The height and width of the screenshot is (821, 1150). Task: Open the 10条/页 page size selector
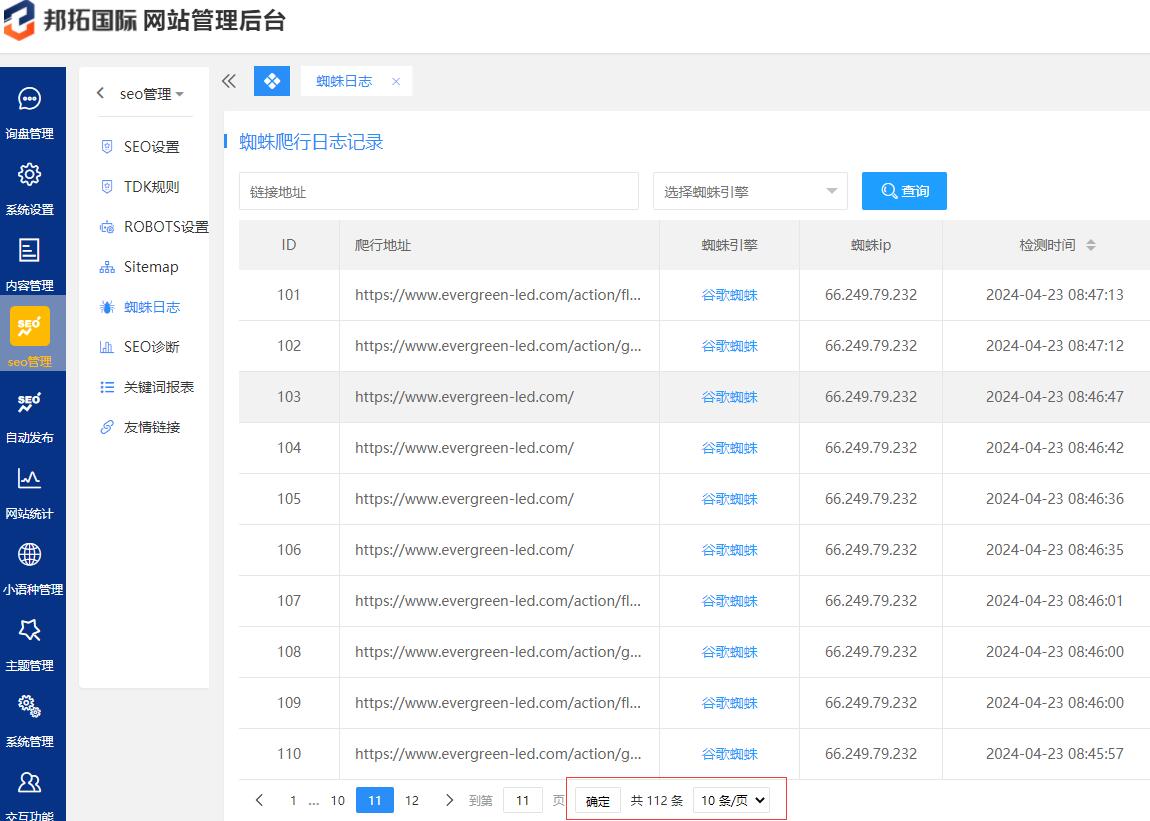(x=731, y=800)
